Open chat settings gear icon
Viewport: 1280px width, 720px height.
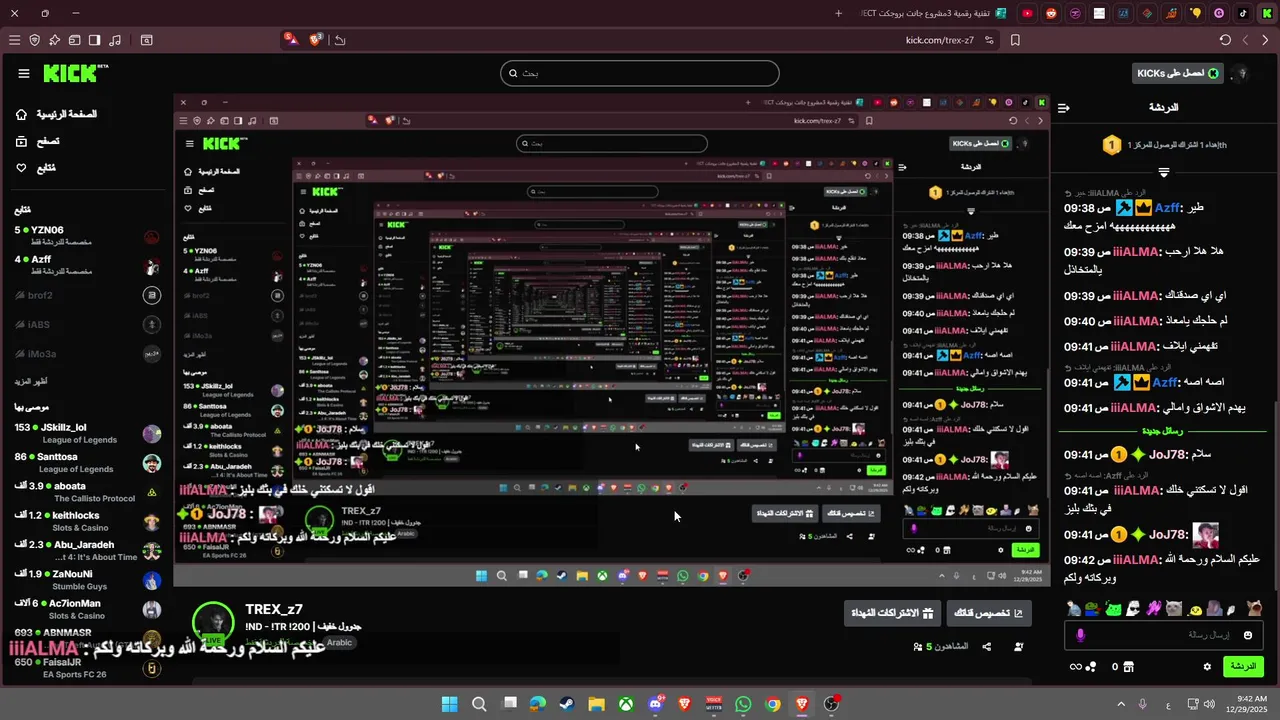coord(1207,666)
